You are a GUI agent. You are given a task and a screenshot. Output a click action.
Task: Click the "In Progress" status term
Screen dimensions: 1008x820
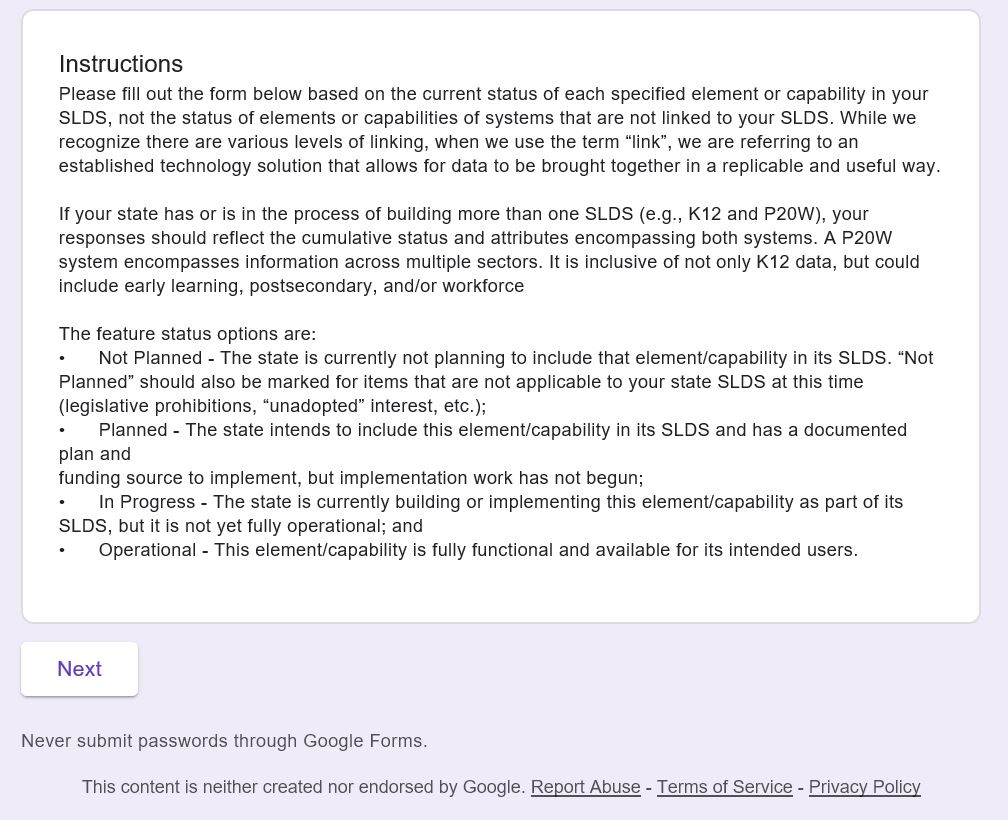tap(146, 502)
